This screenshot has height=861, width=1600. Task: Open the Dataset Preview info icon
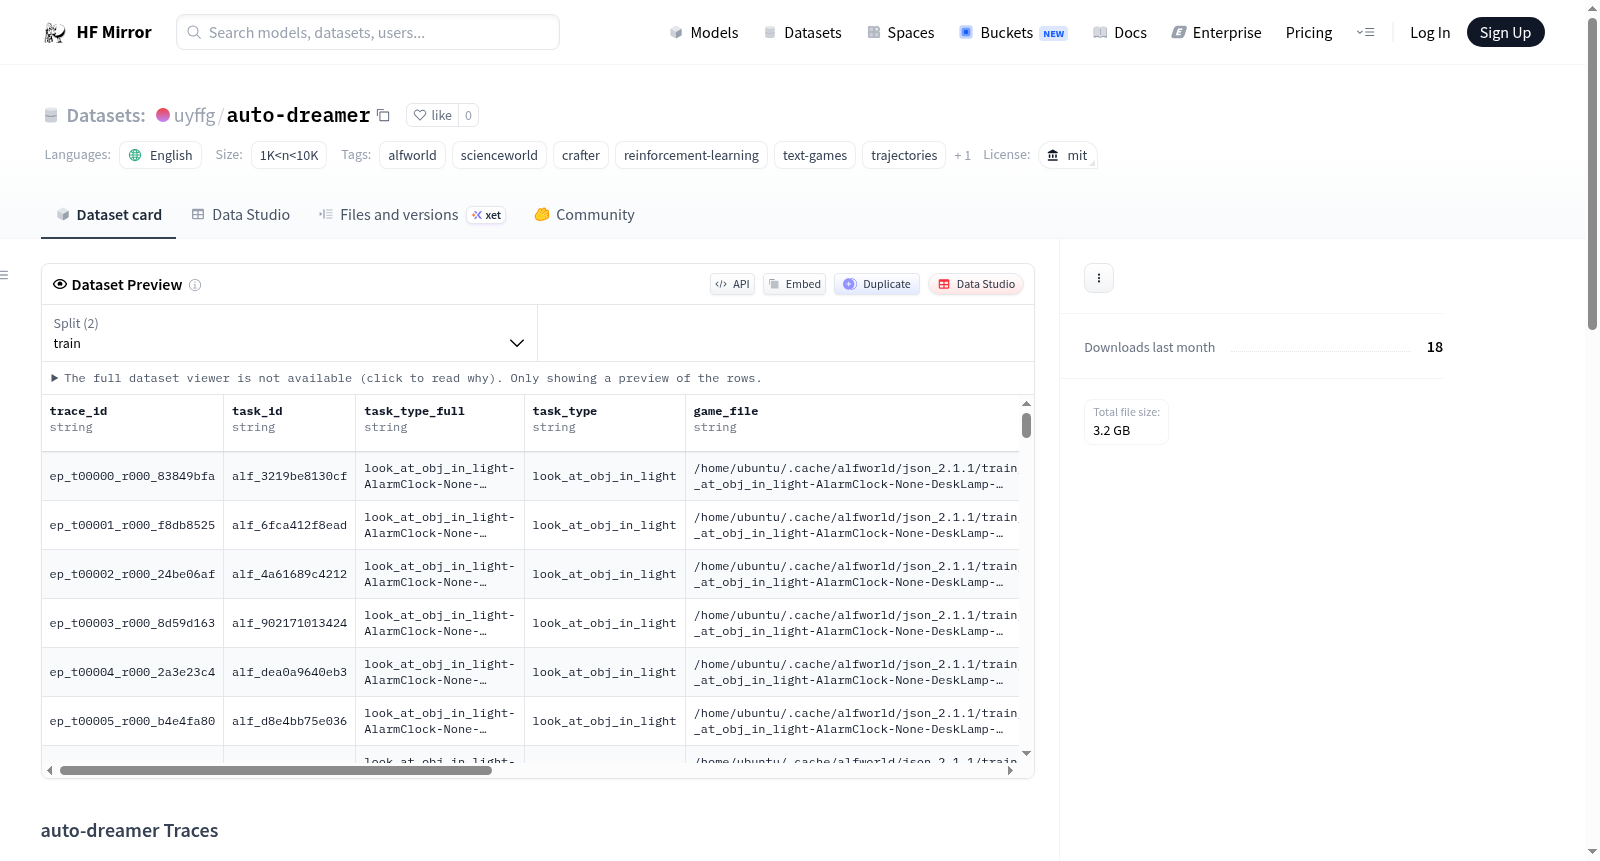[195, 285]
